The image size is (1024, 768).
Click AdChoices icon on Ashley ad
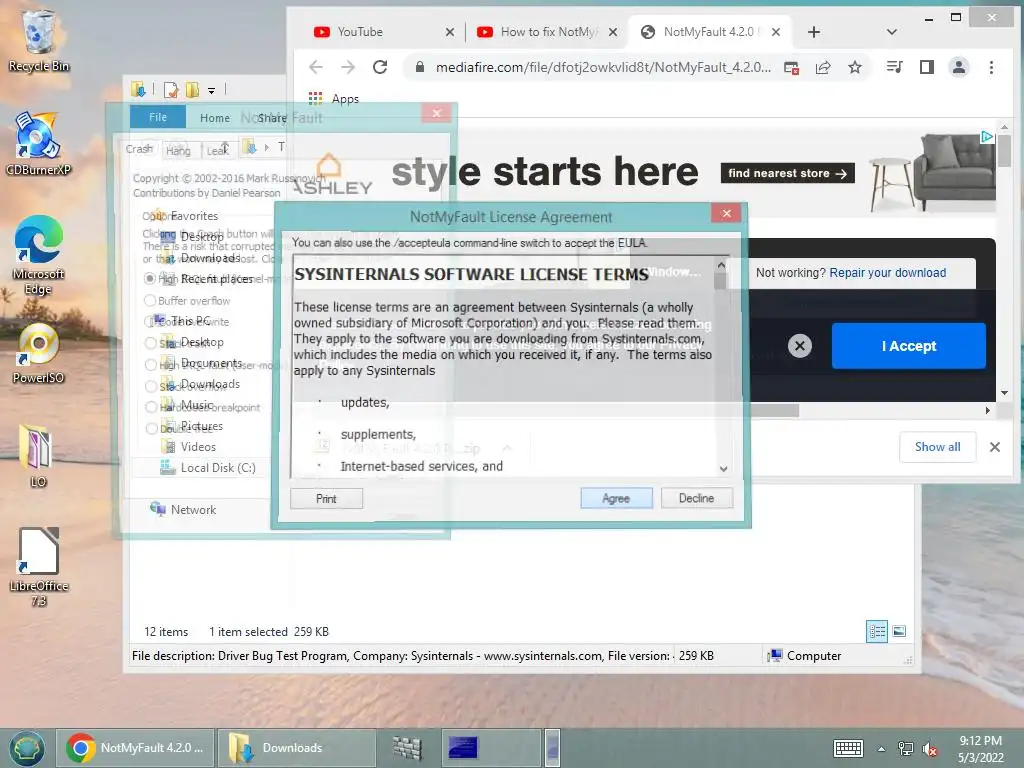pos(987,136)
